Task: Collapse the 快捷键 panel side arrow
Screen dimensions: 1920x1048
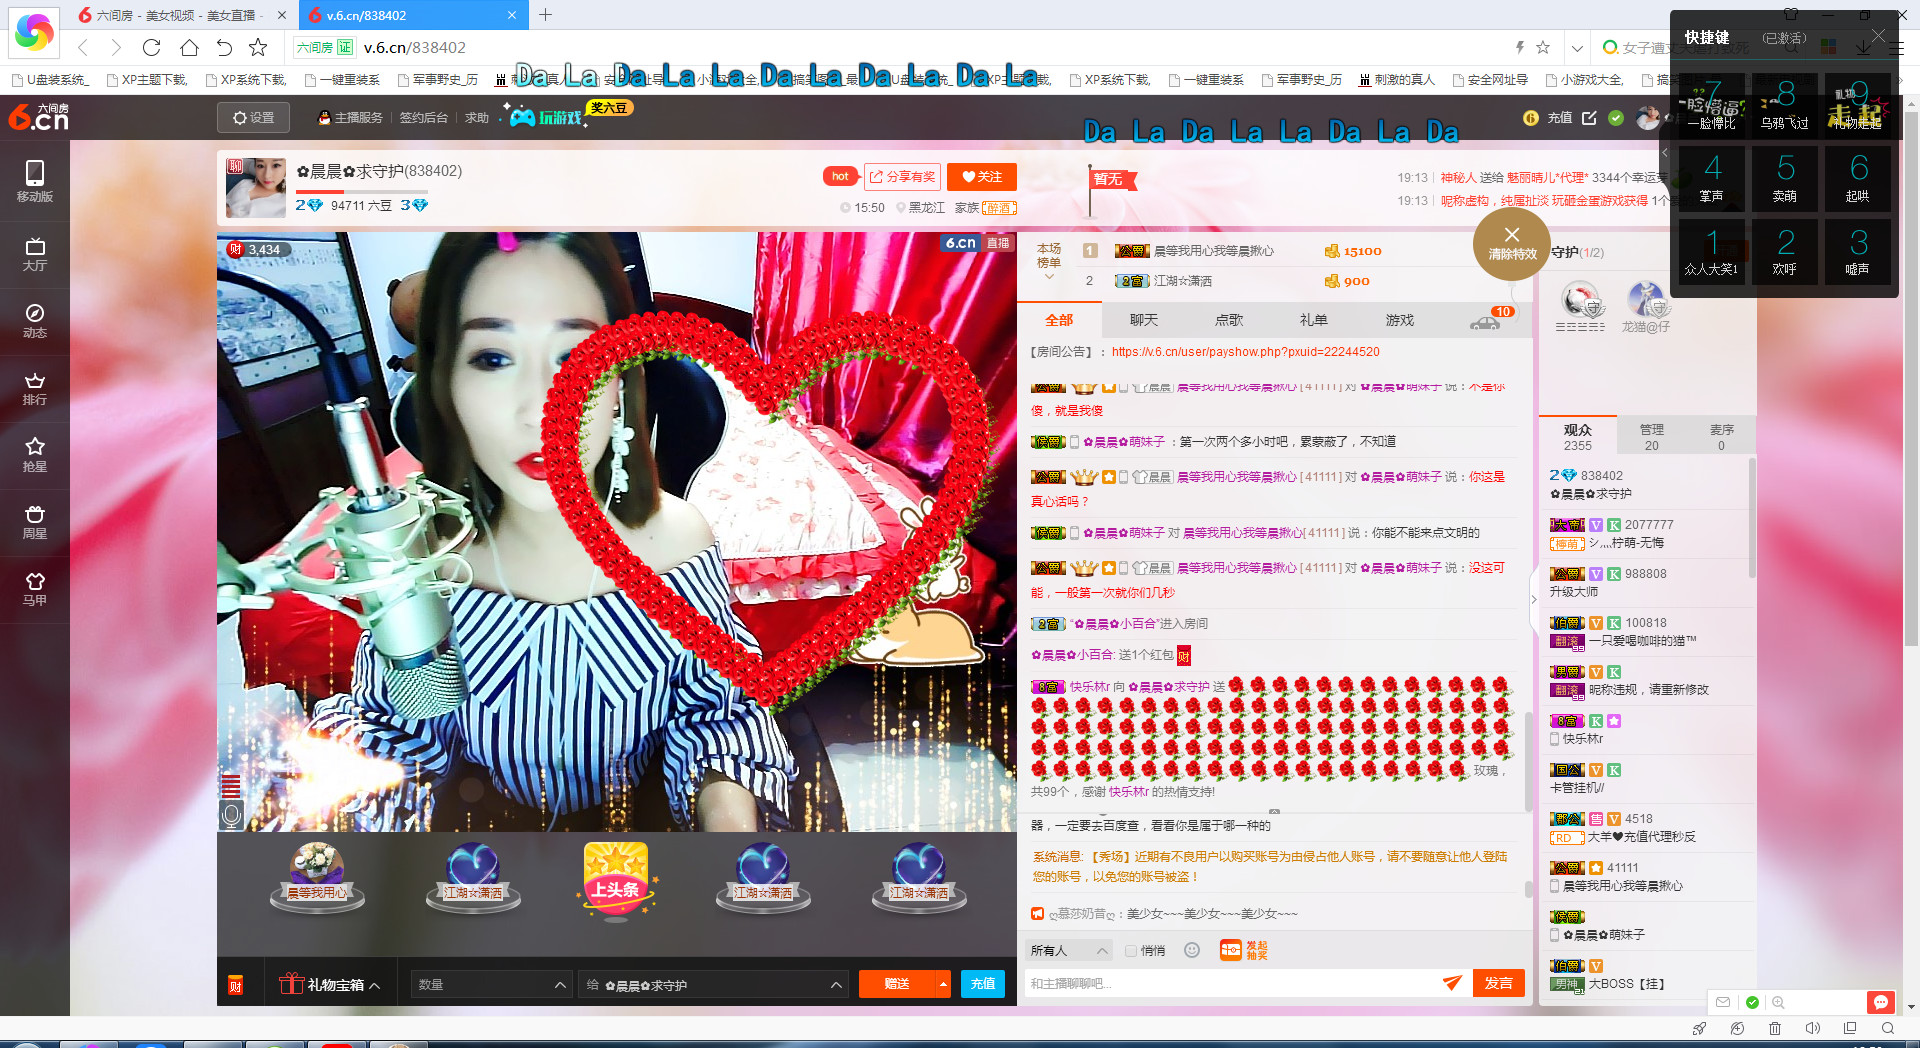Action: (1665, 152)
